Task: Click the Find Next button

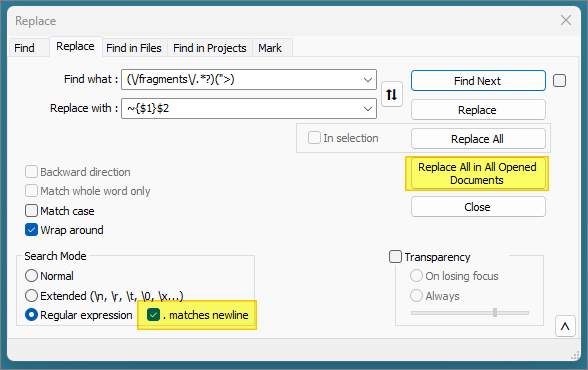Action: click(478, 81)
